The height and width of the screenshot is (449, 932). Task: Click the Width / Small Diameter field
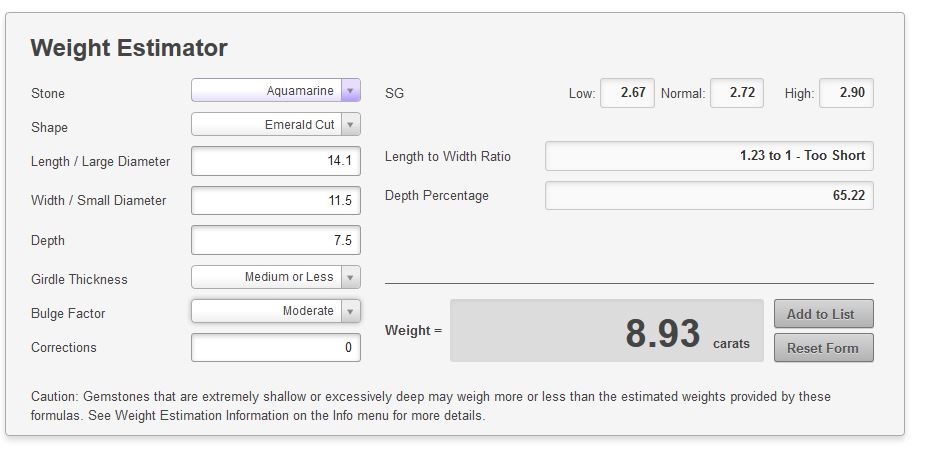pyautogui.click(x=276, y=200)
